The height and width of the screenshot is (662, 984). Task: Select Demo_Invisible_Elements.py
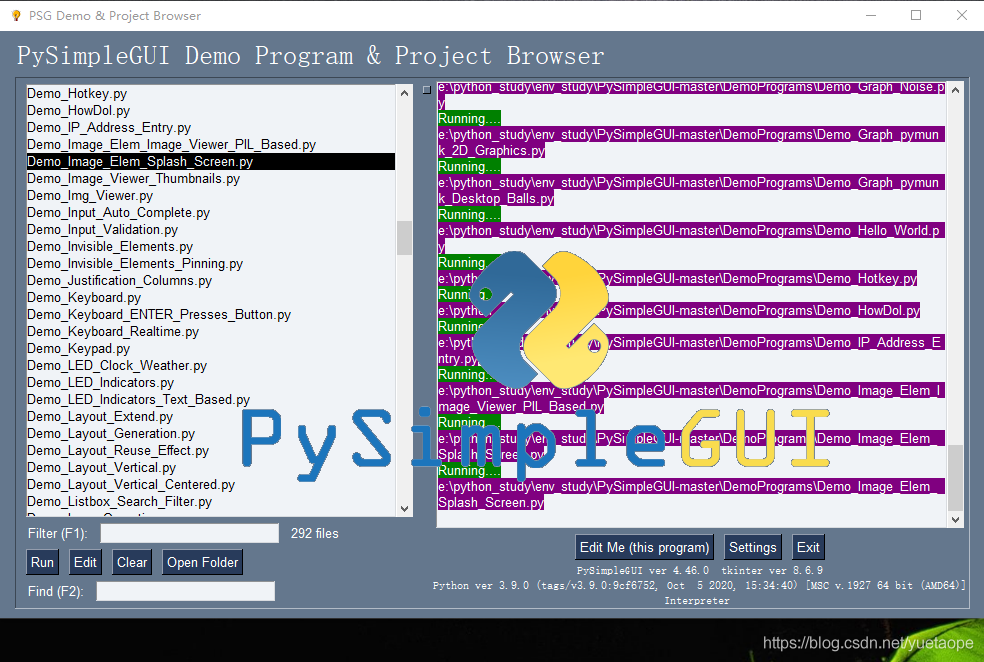point(211,247)
